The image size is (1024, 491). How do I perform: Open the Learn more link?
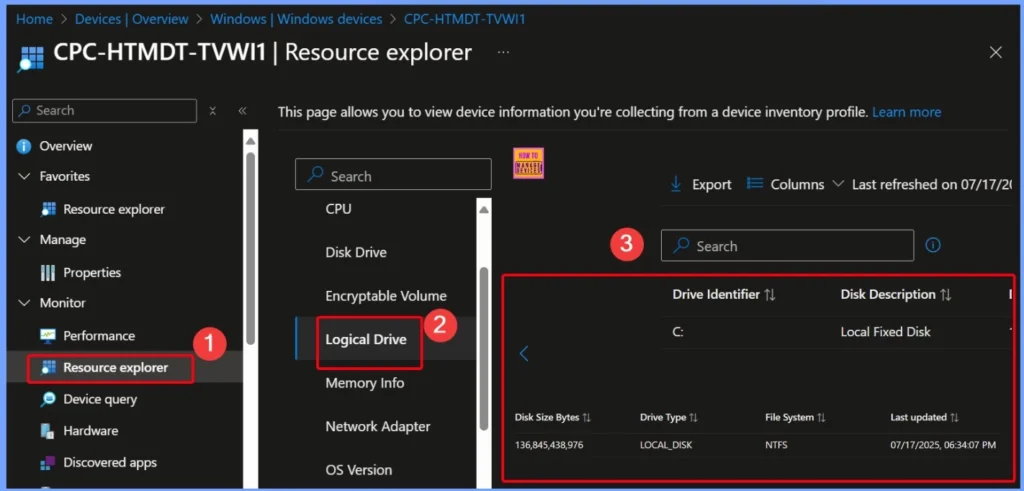coord(906,112)
